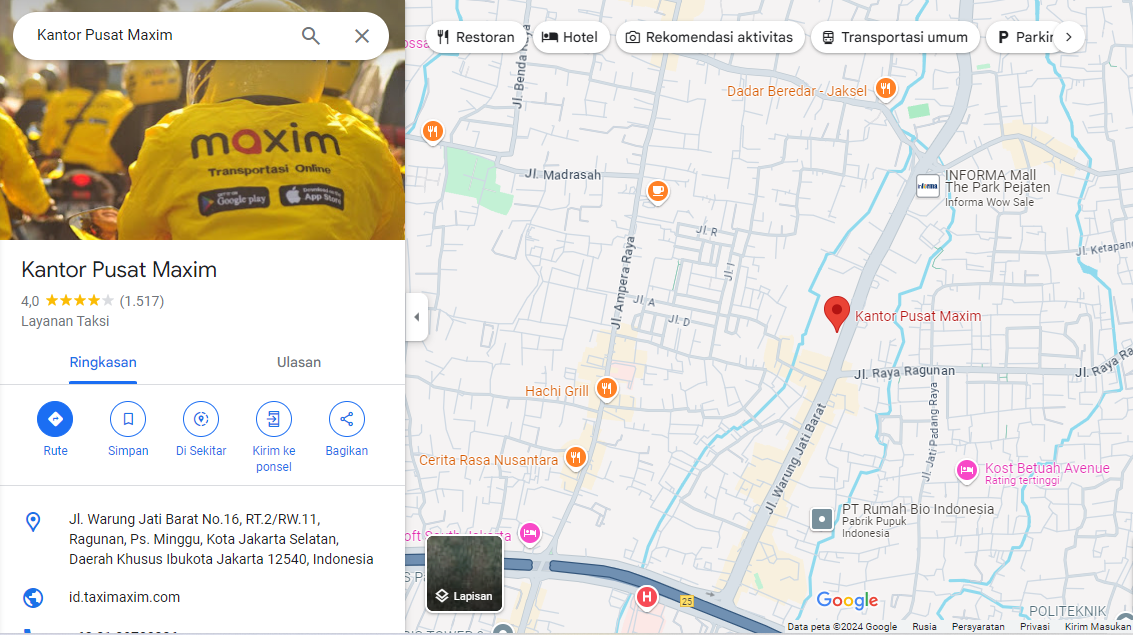Click the Simpan bookmark icon

coord(128,419)
